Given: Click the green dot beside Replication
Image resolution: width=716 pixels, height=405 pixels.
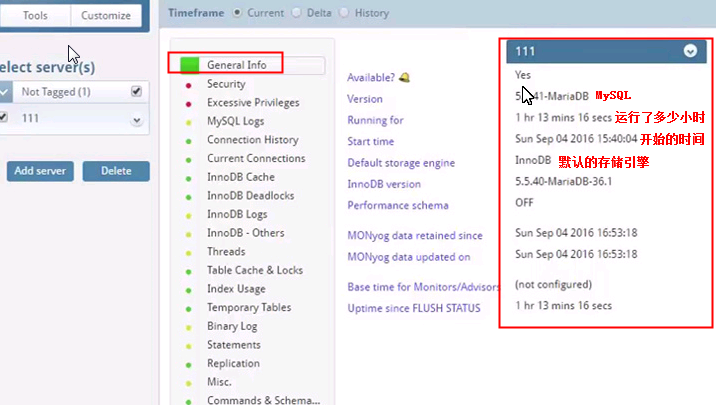Looking at the screenshot, I should 189,365.
